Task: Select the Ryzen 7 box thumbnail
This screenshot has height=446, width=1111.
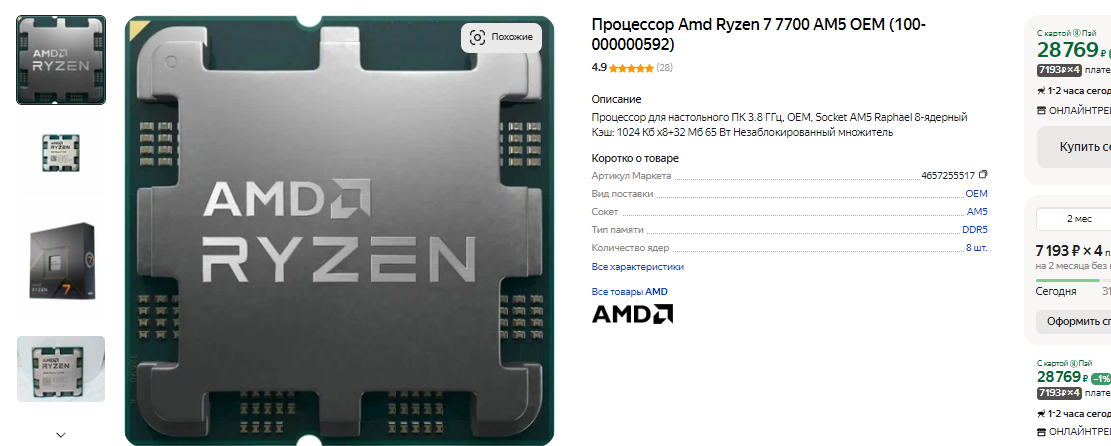Action: click(61, 260)
